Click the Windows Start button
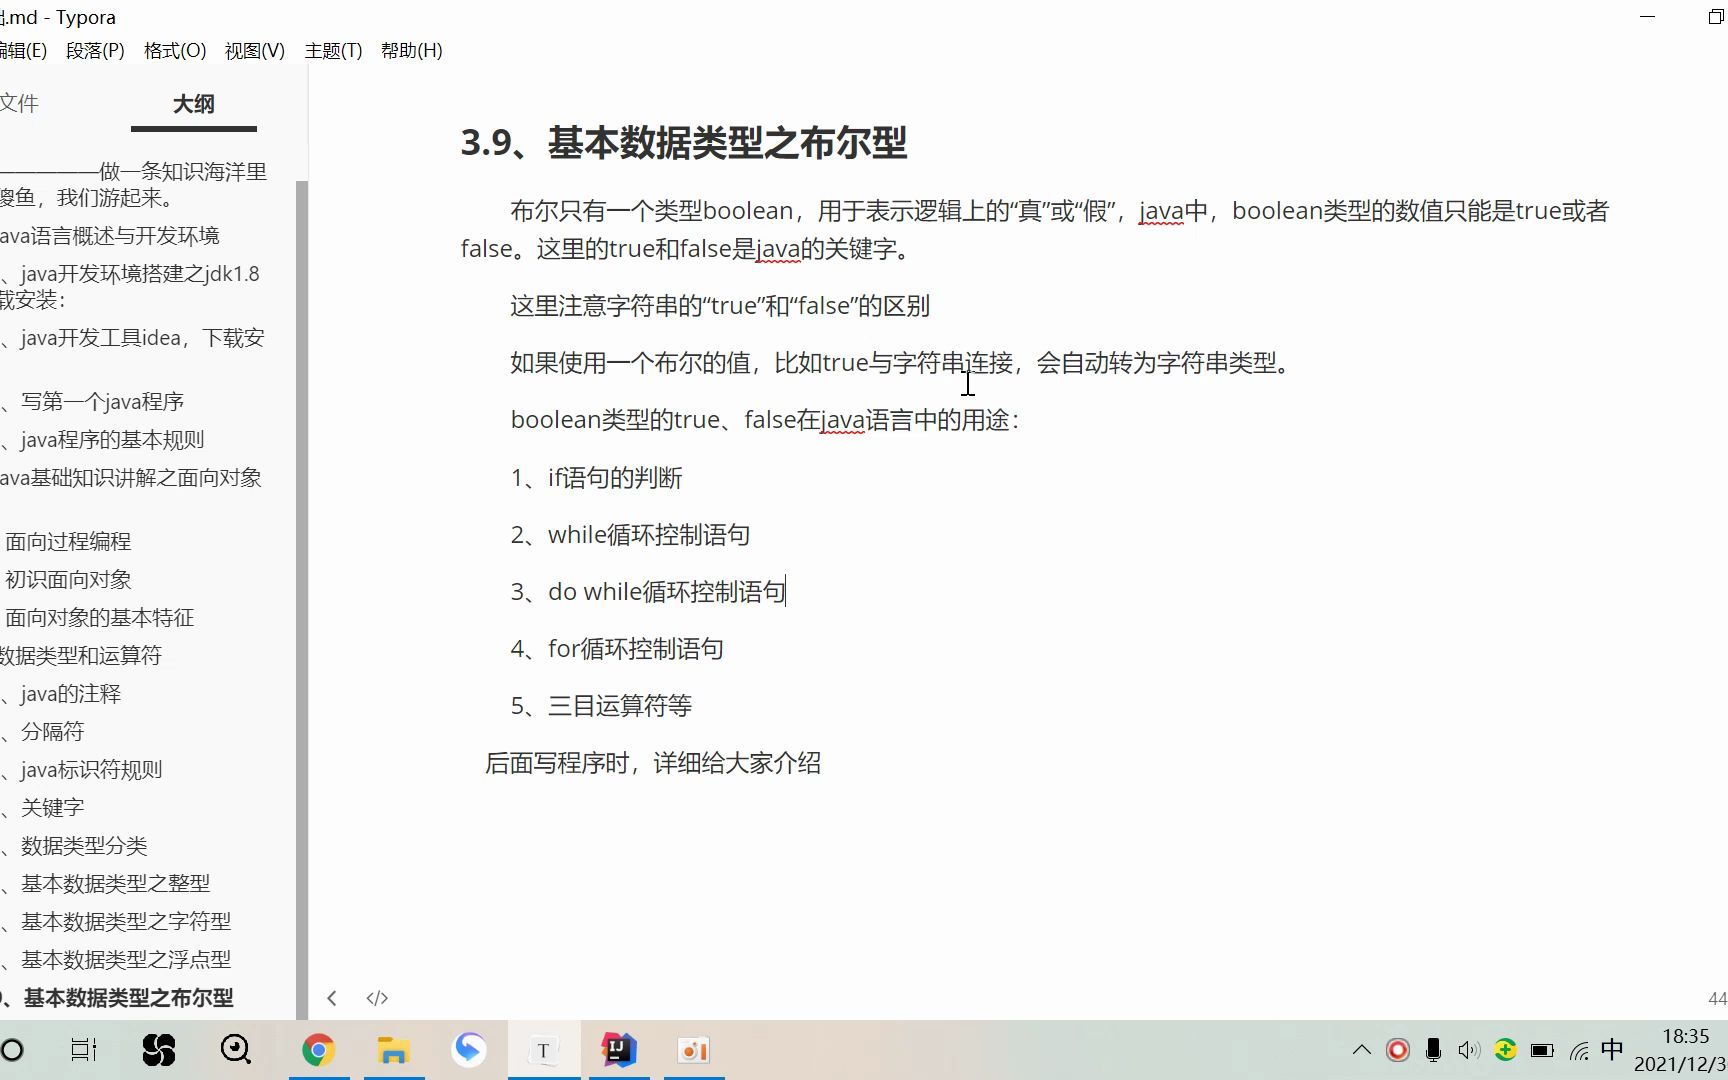 coord(12,1050)
